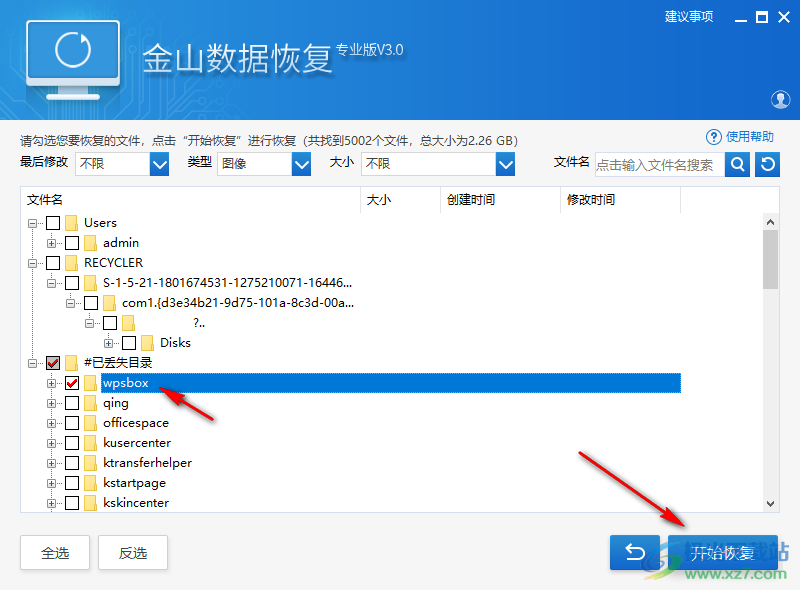800x590 pixels.
Task: Click the 反选 button
Action: click(x=133, y=552)
